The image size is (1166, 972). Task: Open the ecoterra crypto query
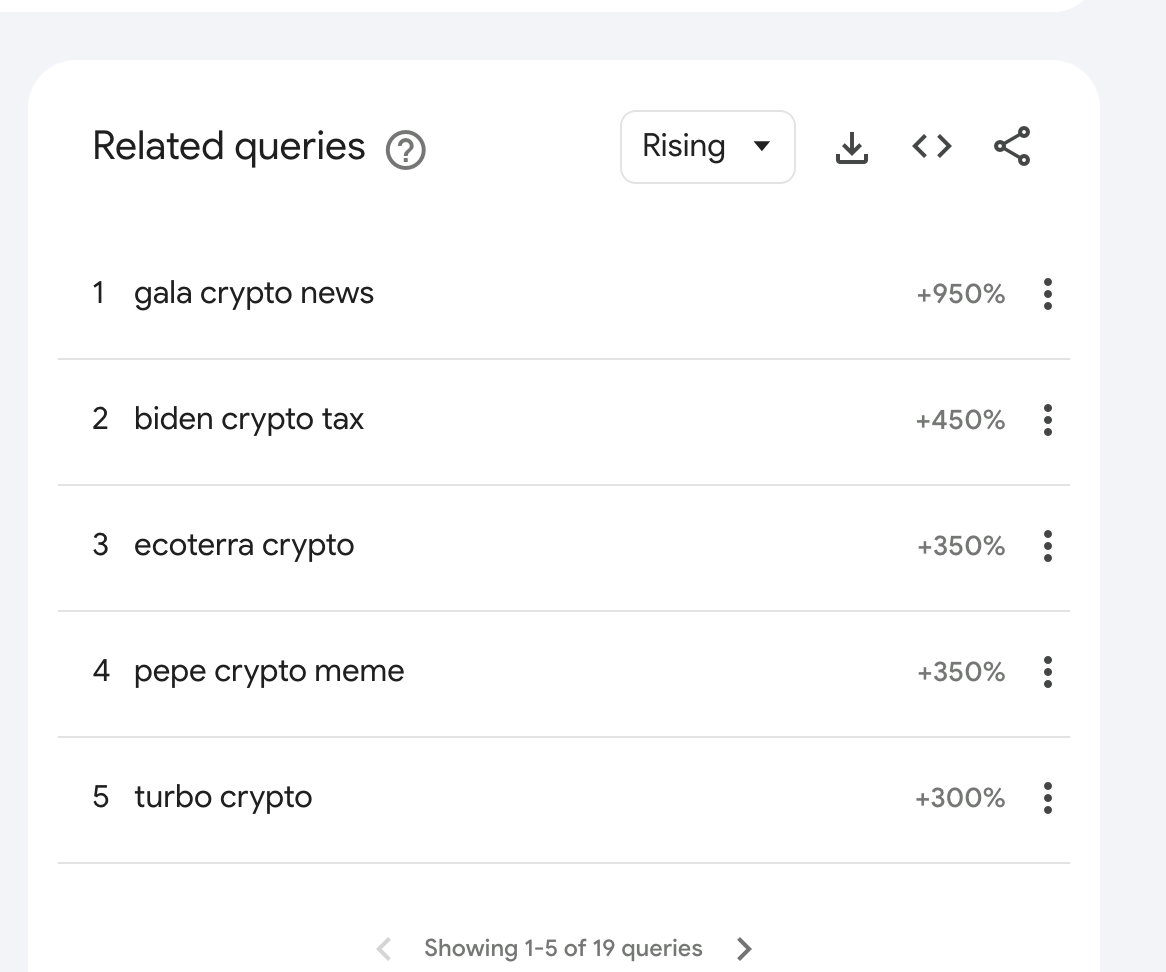click(244, 546)
